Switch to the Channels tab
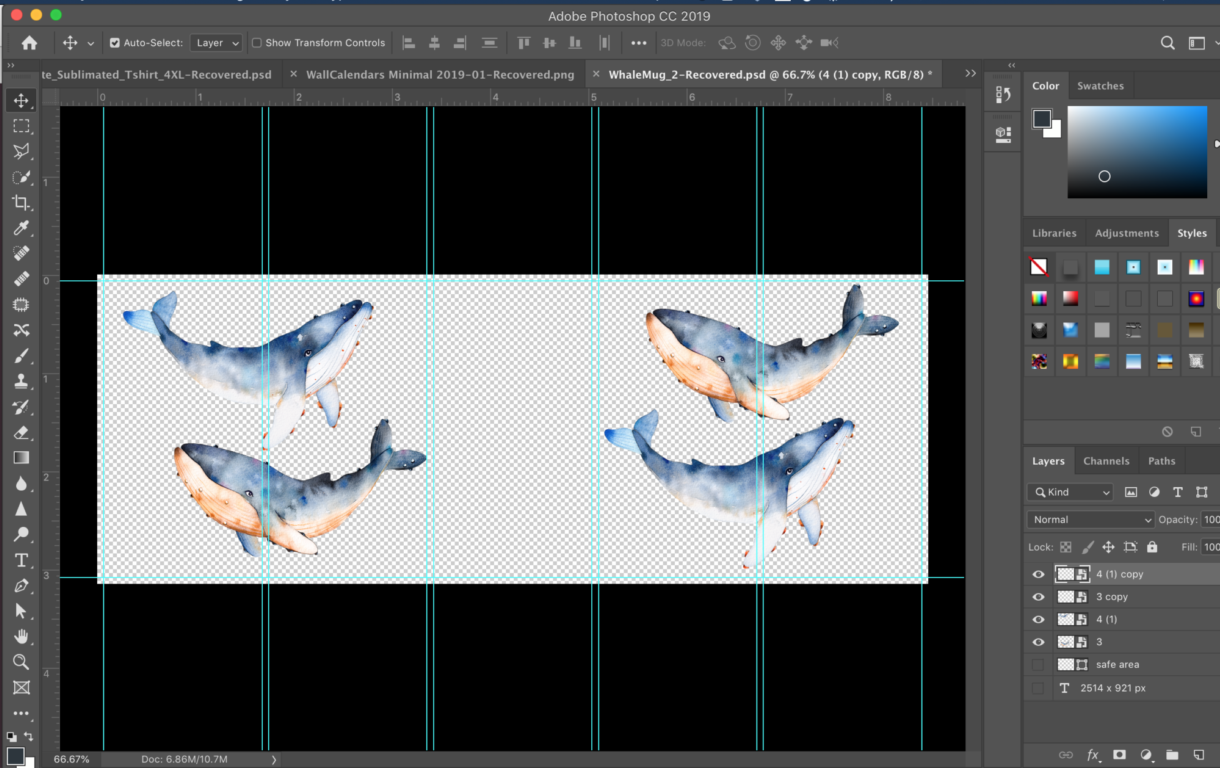 [x=1106, y=461]
